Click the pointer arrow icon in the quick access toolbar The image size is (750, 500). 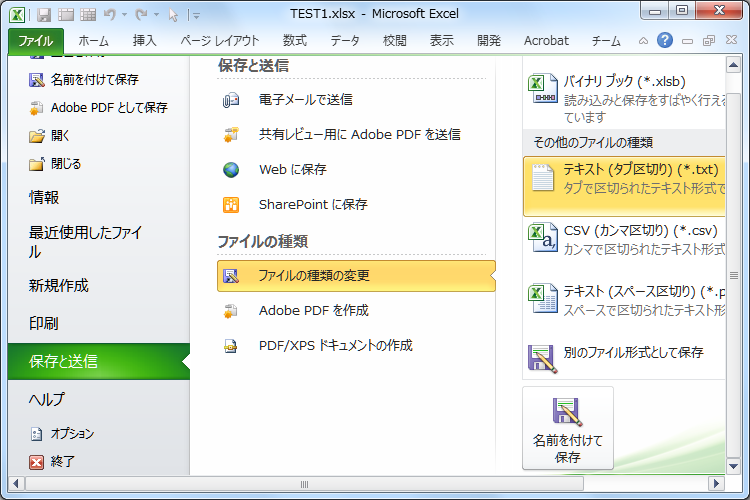(173, 15)
